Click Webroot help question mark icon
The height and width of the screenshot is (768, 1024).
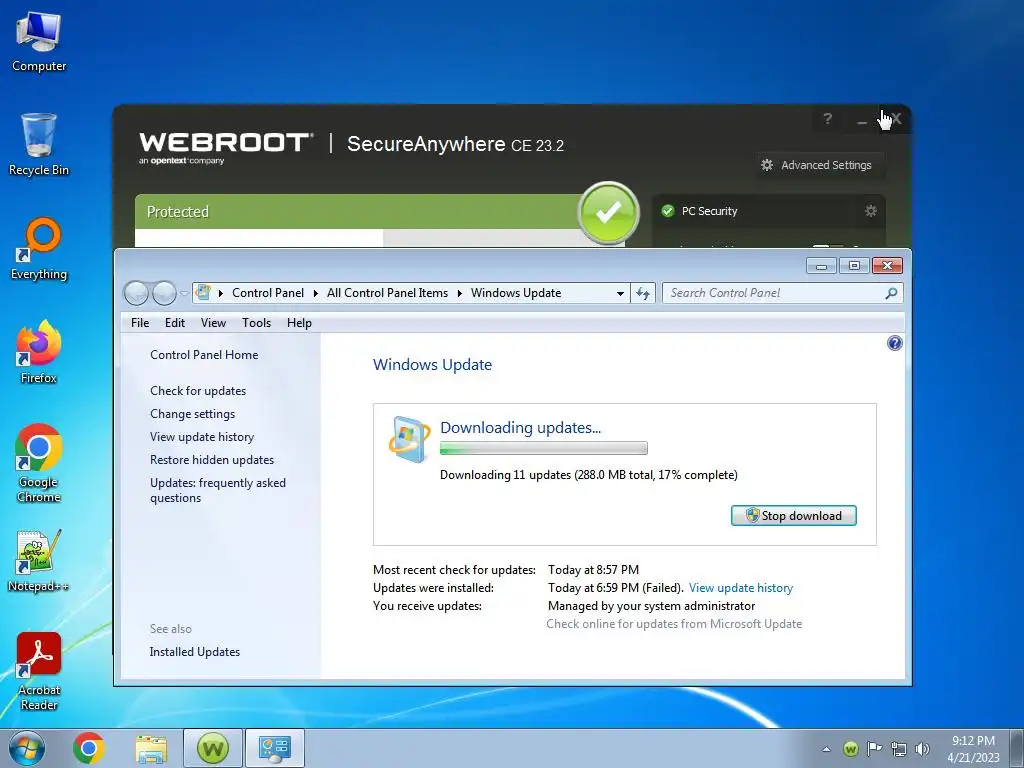827,118
